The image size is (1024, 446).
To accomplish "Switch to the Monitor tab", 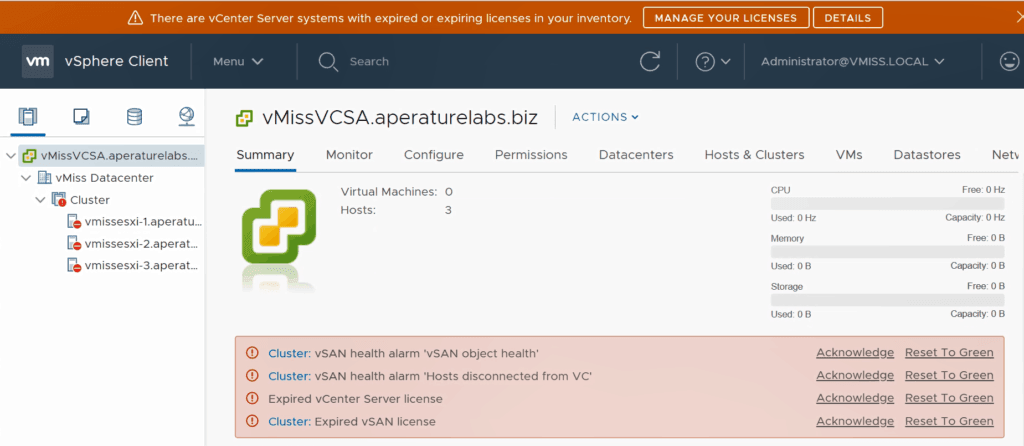I will point(349,155).
